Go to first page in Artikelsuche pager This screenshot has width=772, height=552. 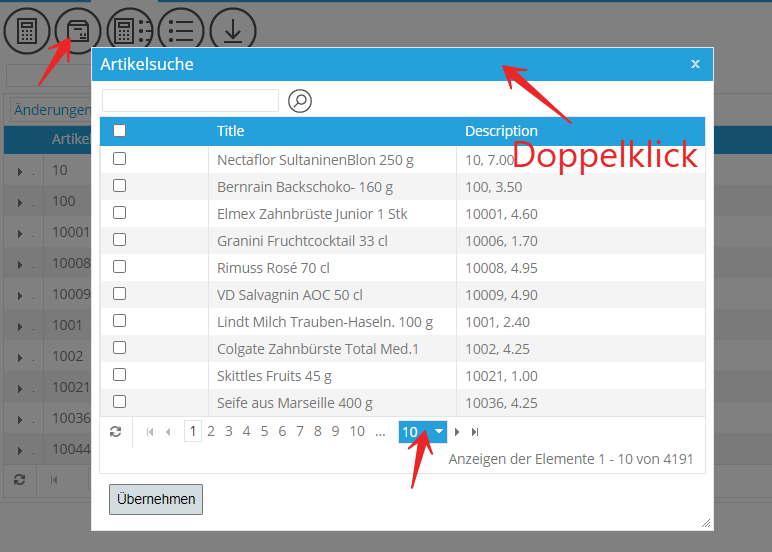coord(150,432)
